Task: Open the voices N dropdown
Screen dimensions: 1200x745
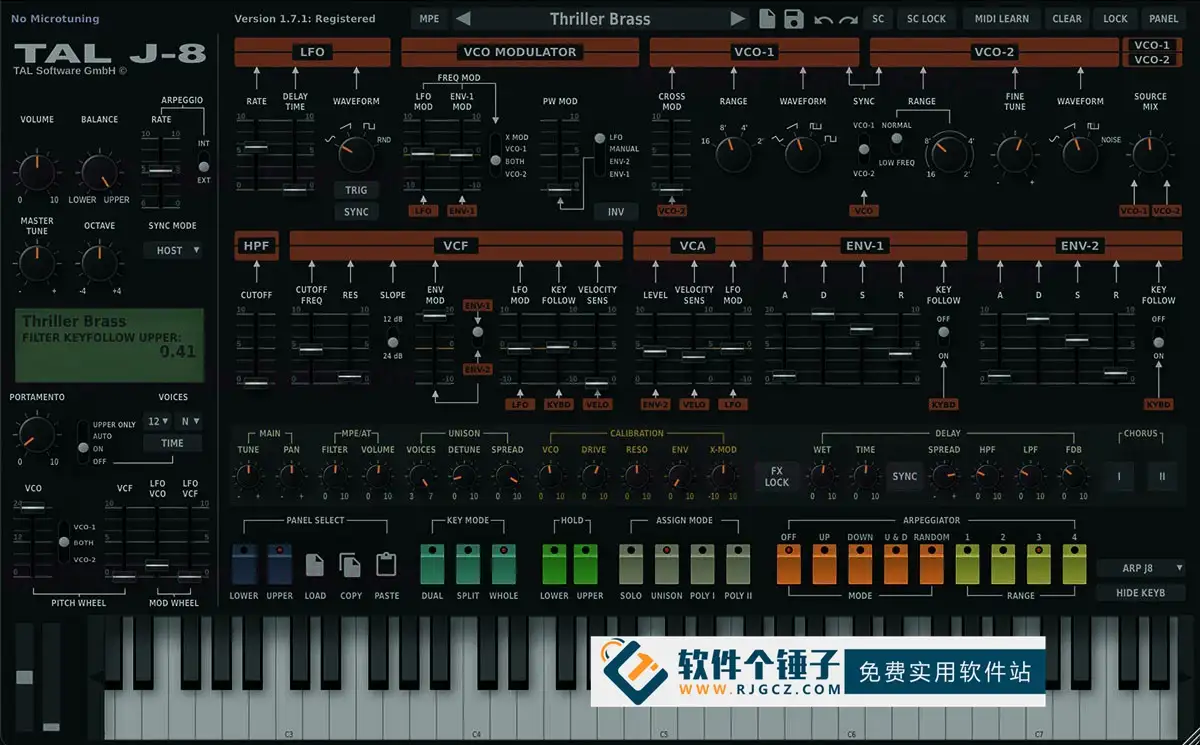Action: click(x=191, y=421)
